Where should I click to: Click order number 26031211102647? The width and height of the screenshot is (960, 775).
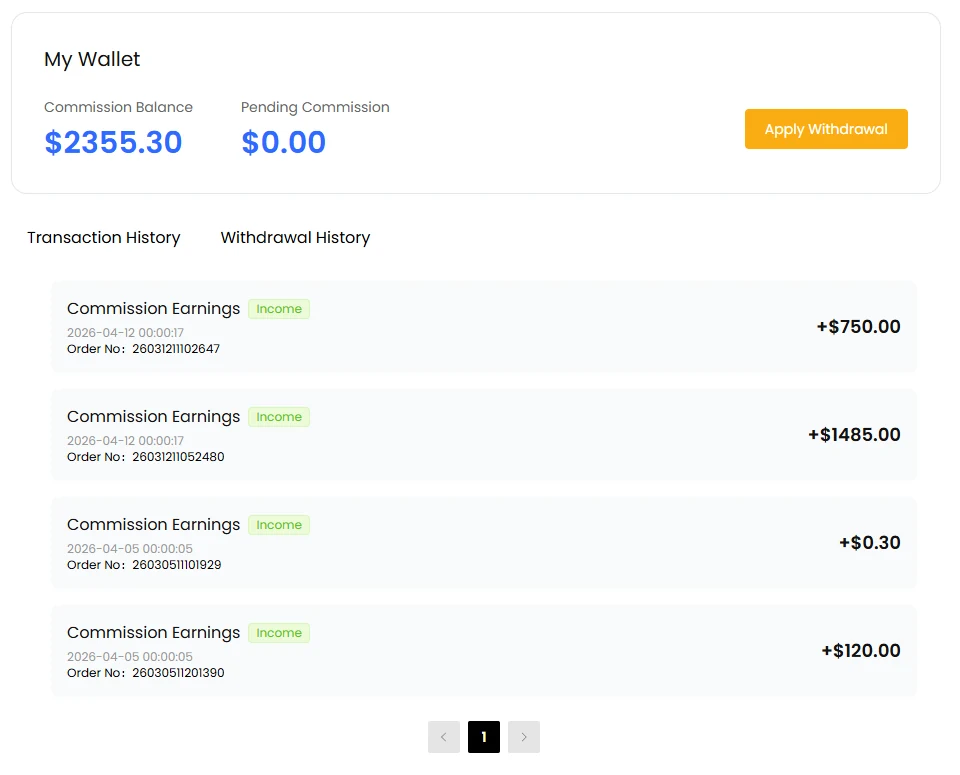[176, 349]
